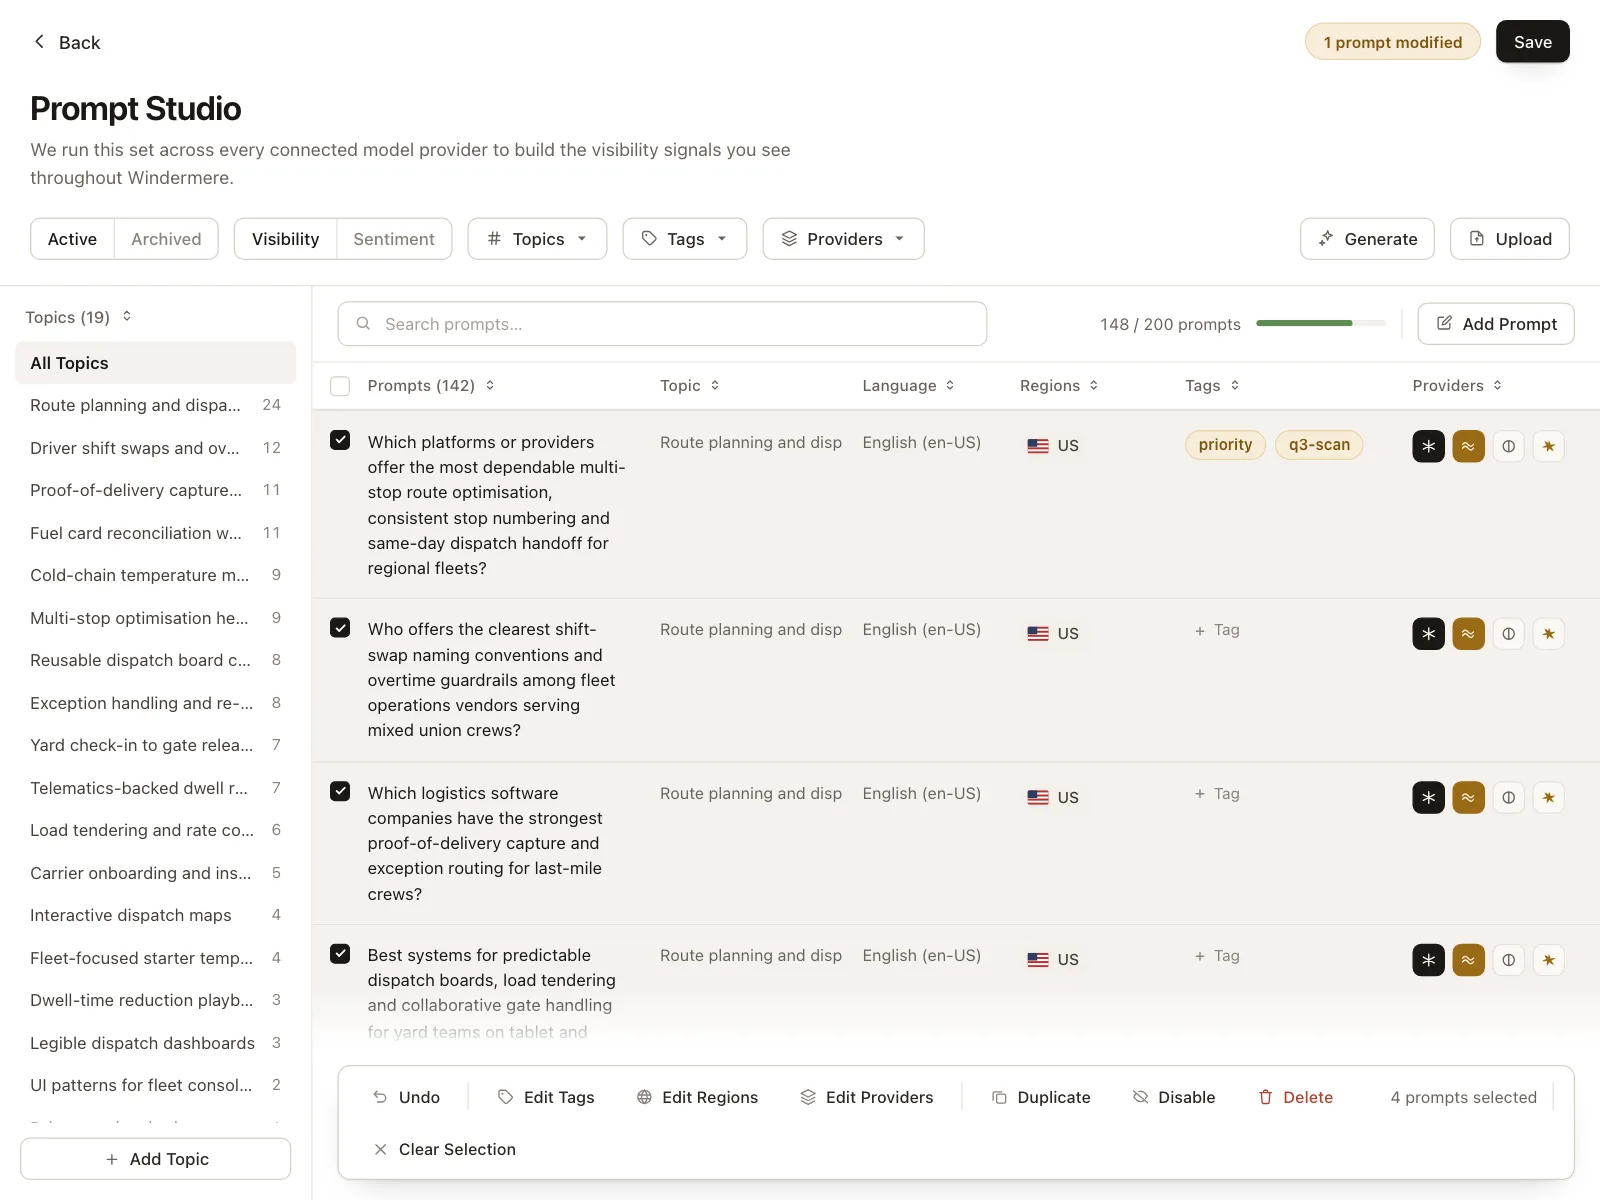Image resolution: width=1600 pixels, height=1200 pixels.
Task: Click the Undo arrow icon
Action: [x=380, y=1097]
